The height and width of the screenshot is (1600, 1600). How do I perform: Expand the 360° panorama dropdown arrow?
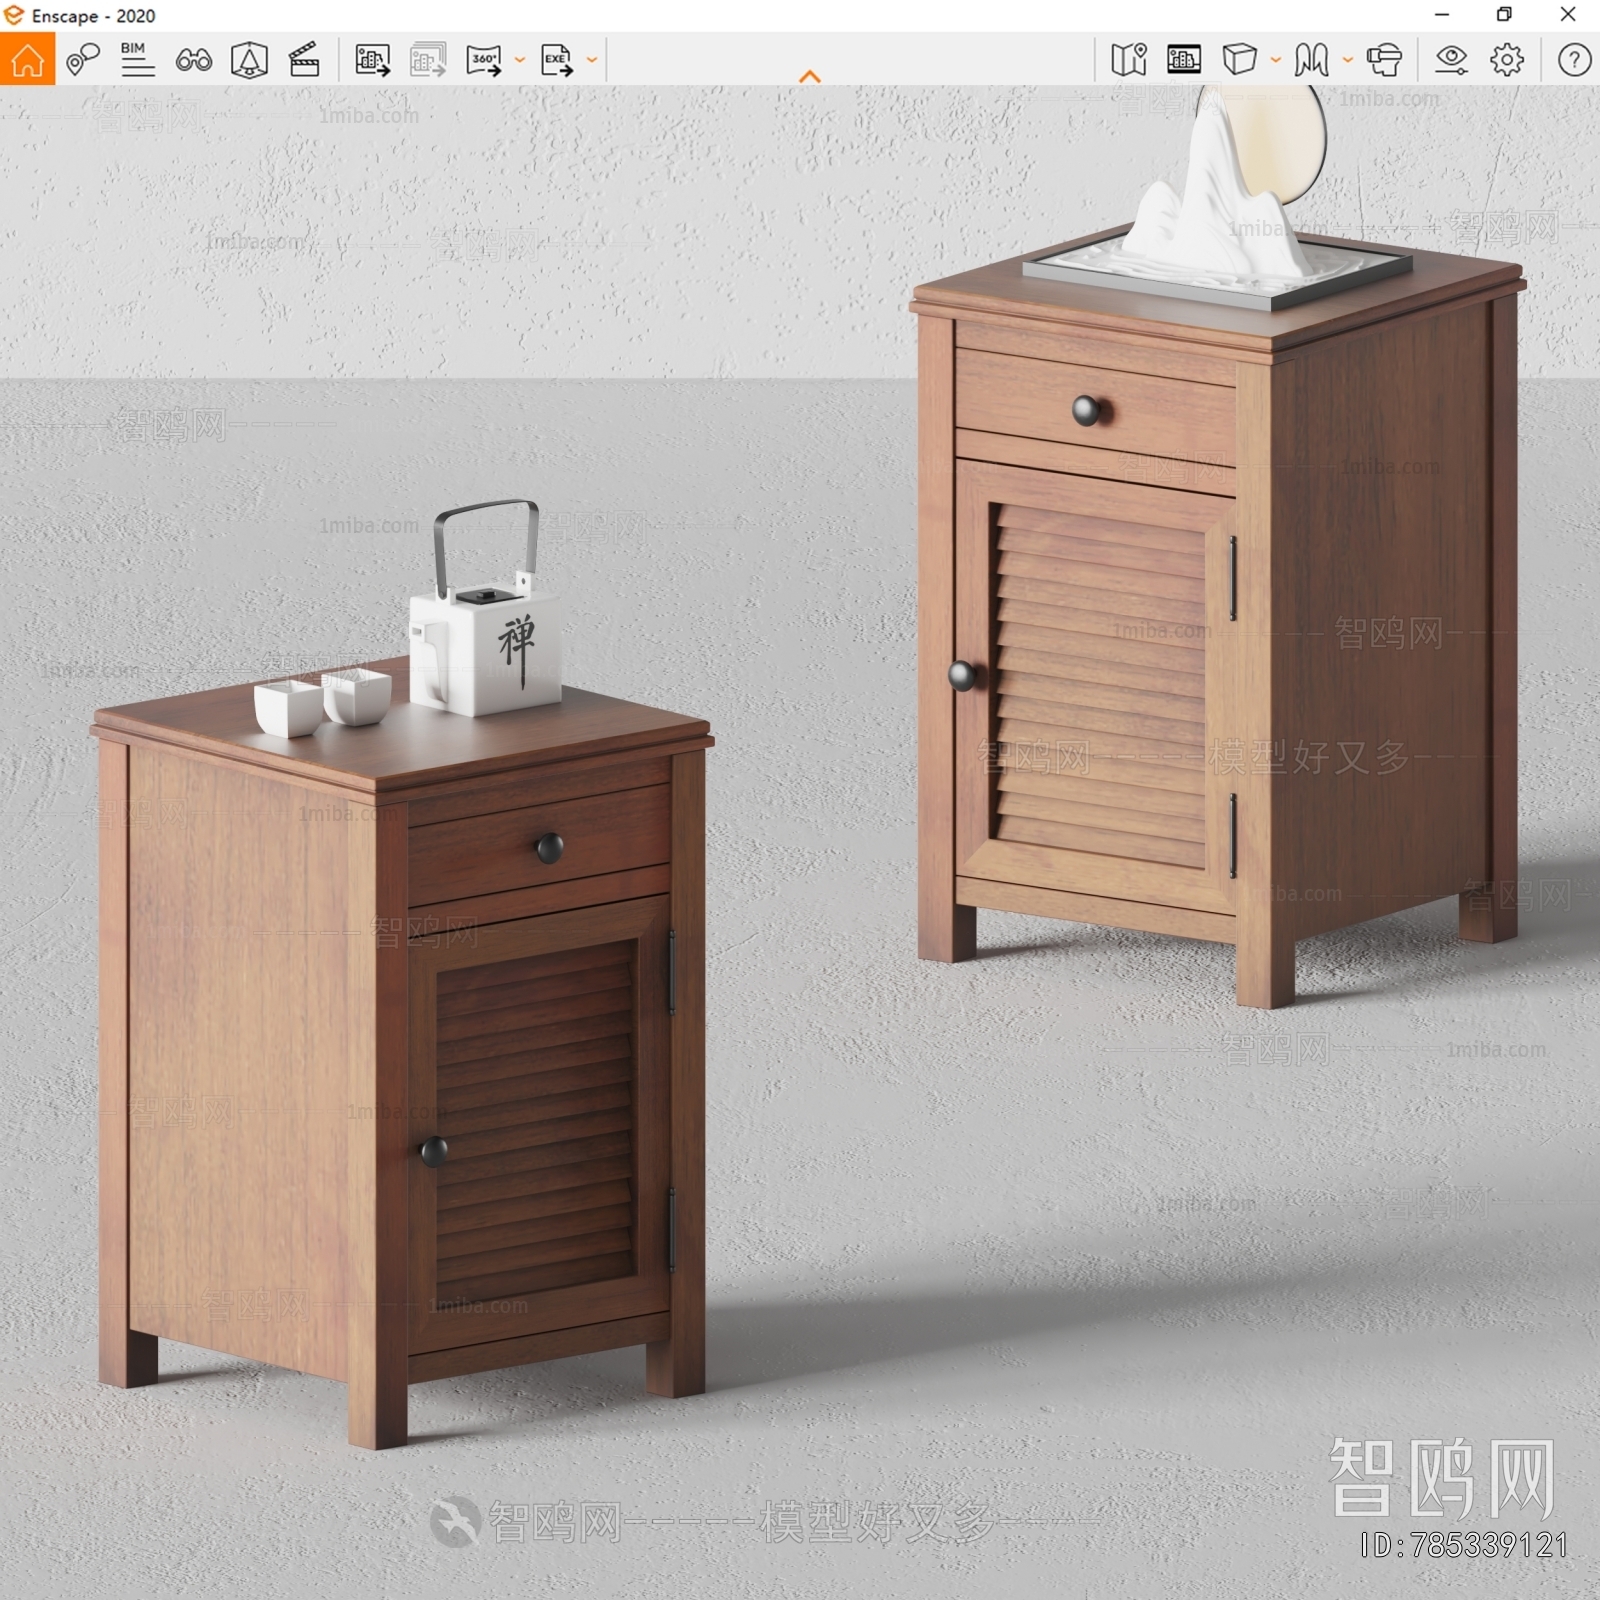[x=519, y=60]
